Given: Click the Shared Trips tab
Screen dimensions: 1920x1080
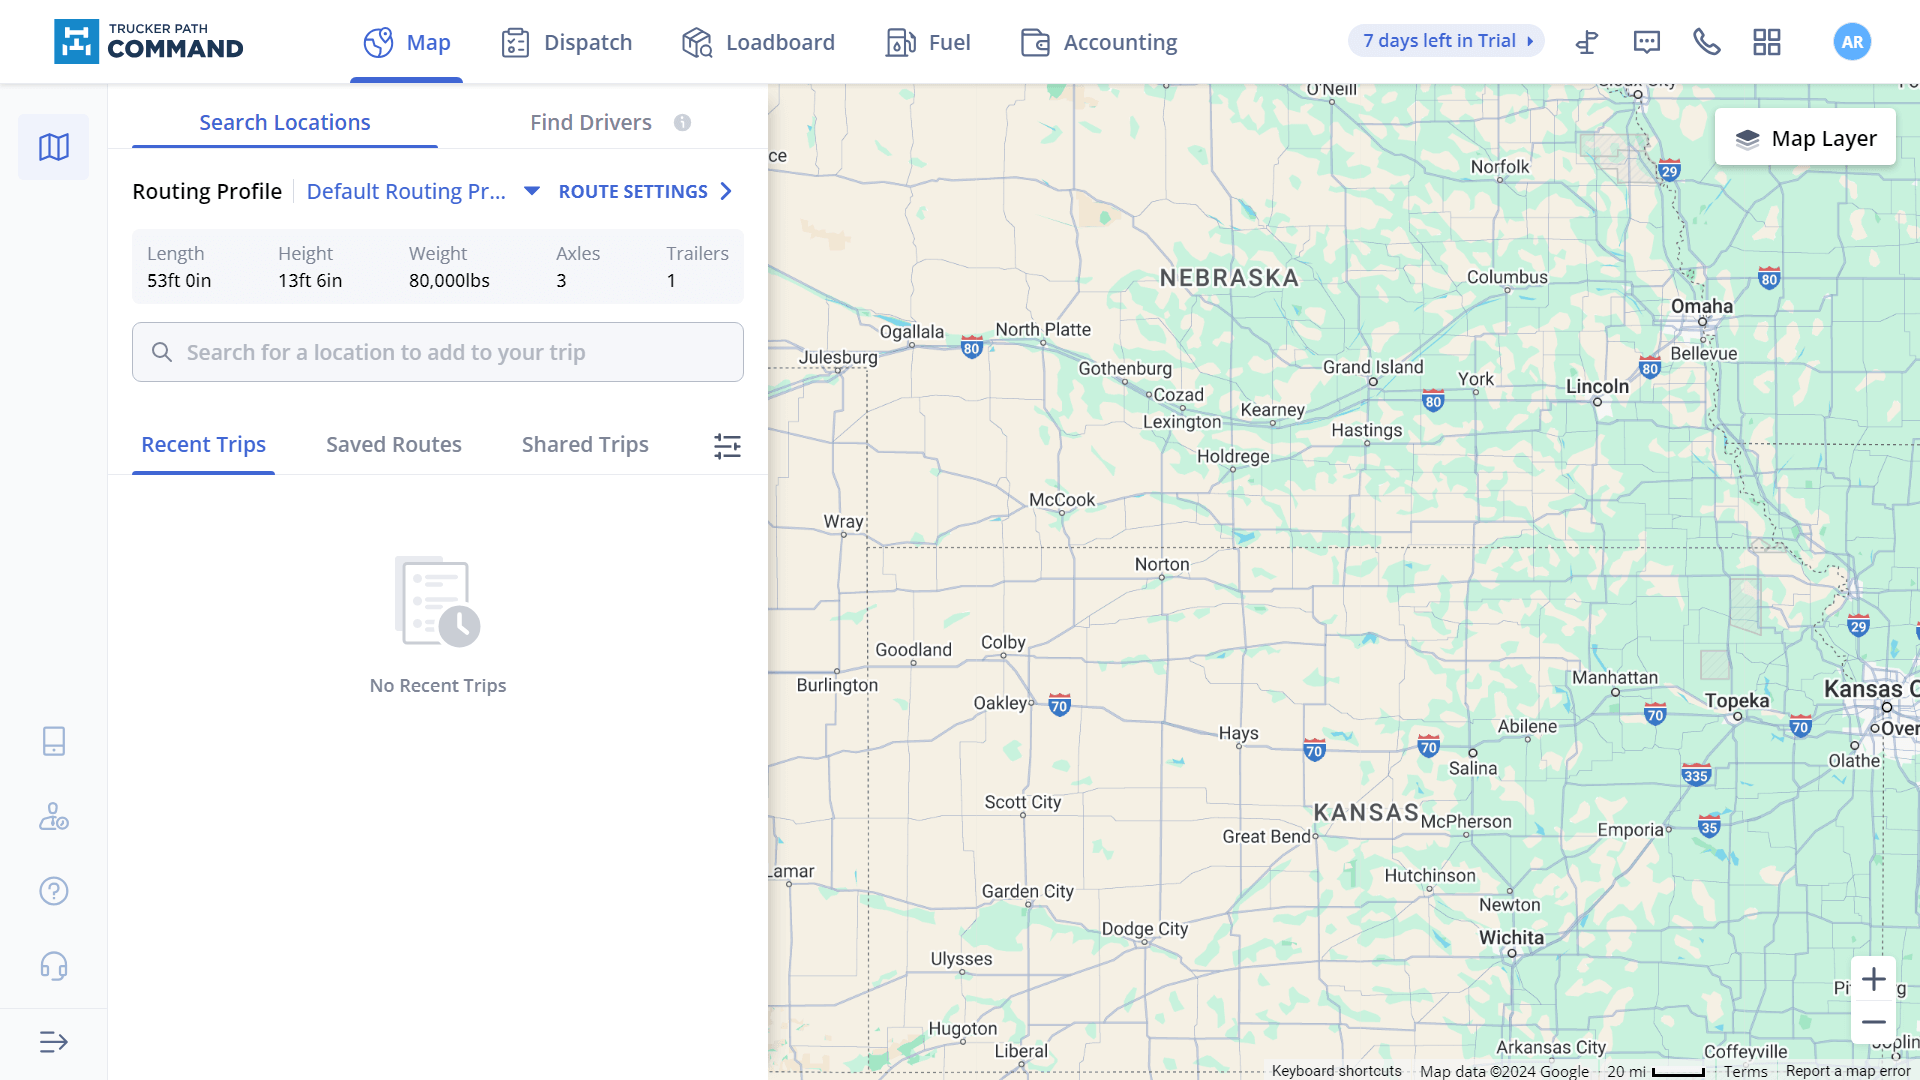Looking at the screenshot, I should [x=584, y=443].
